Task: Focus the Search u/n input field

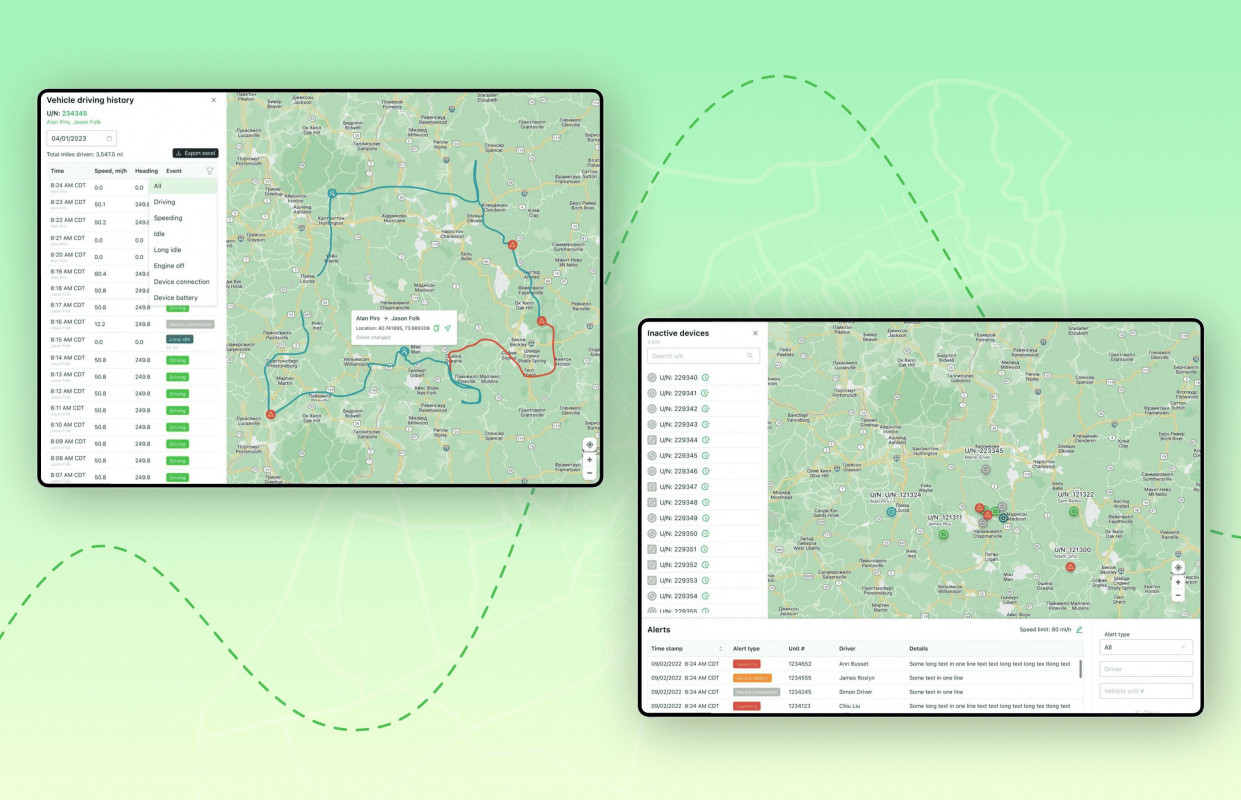Action: point(697,356)
